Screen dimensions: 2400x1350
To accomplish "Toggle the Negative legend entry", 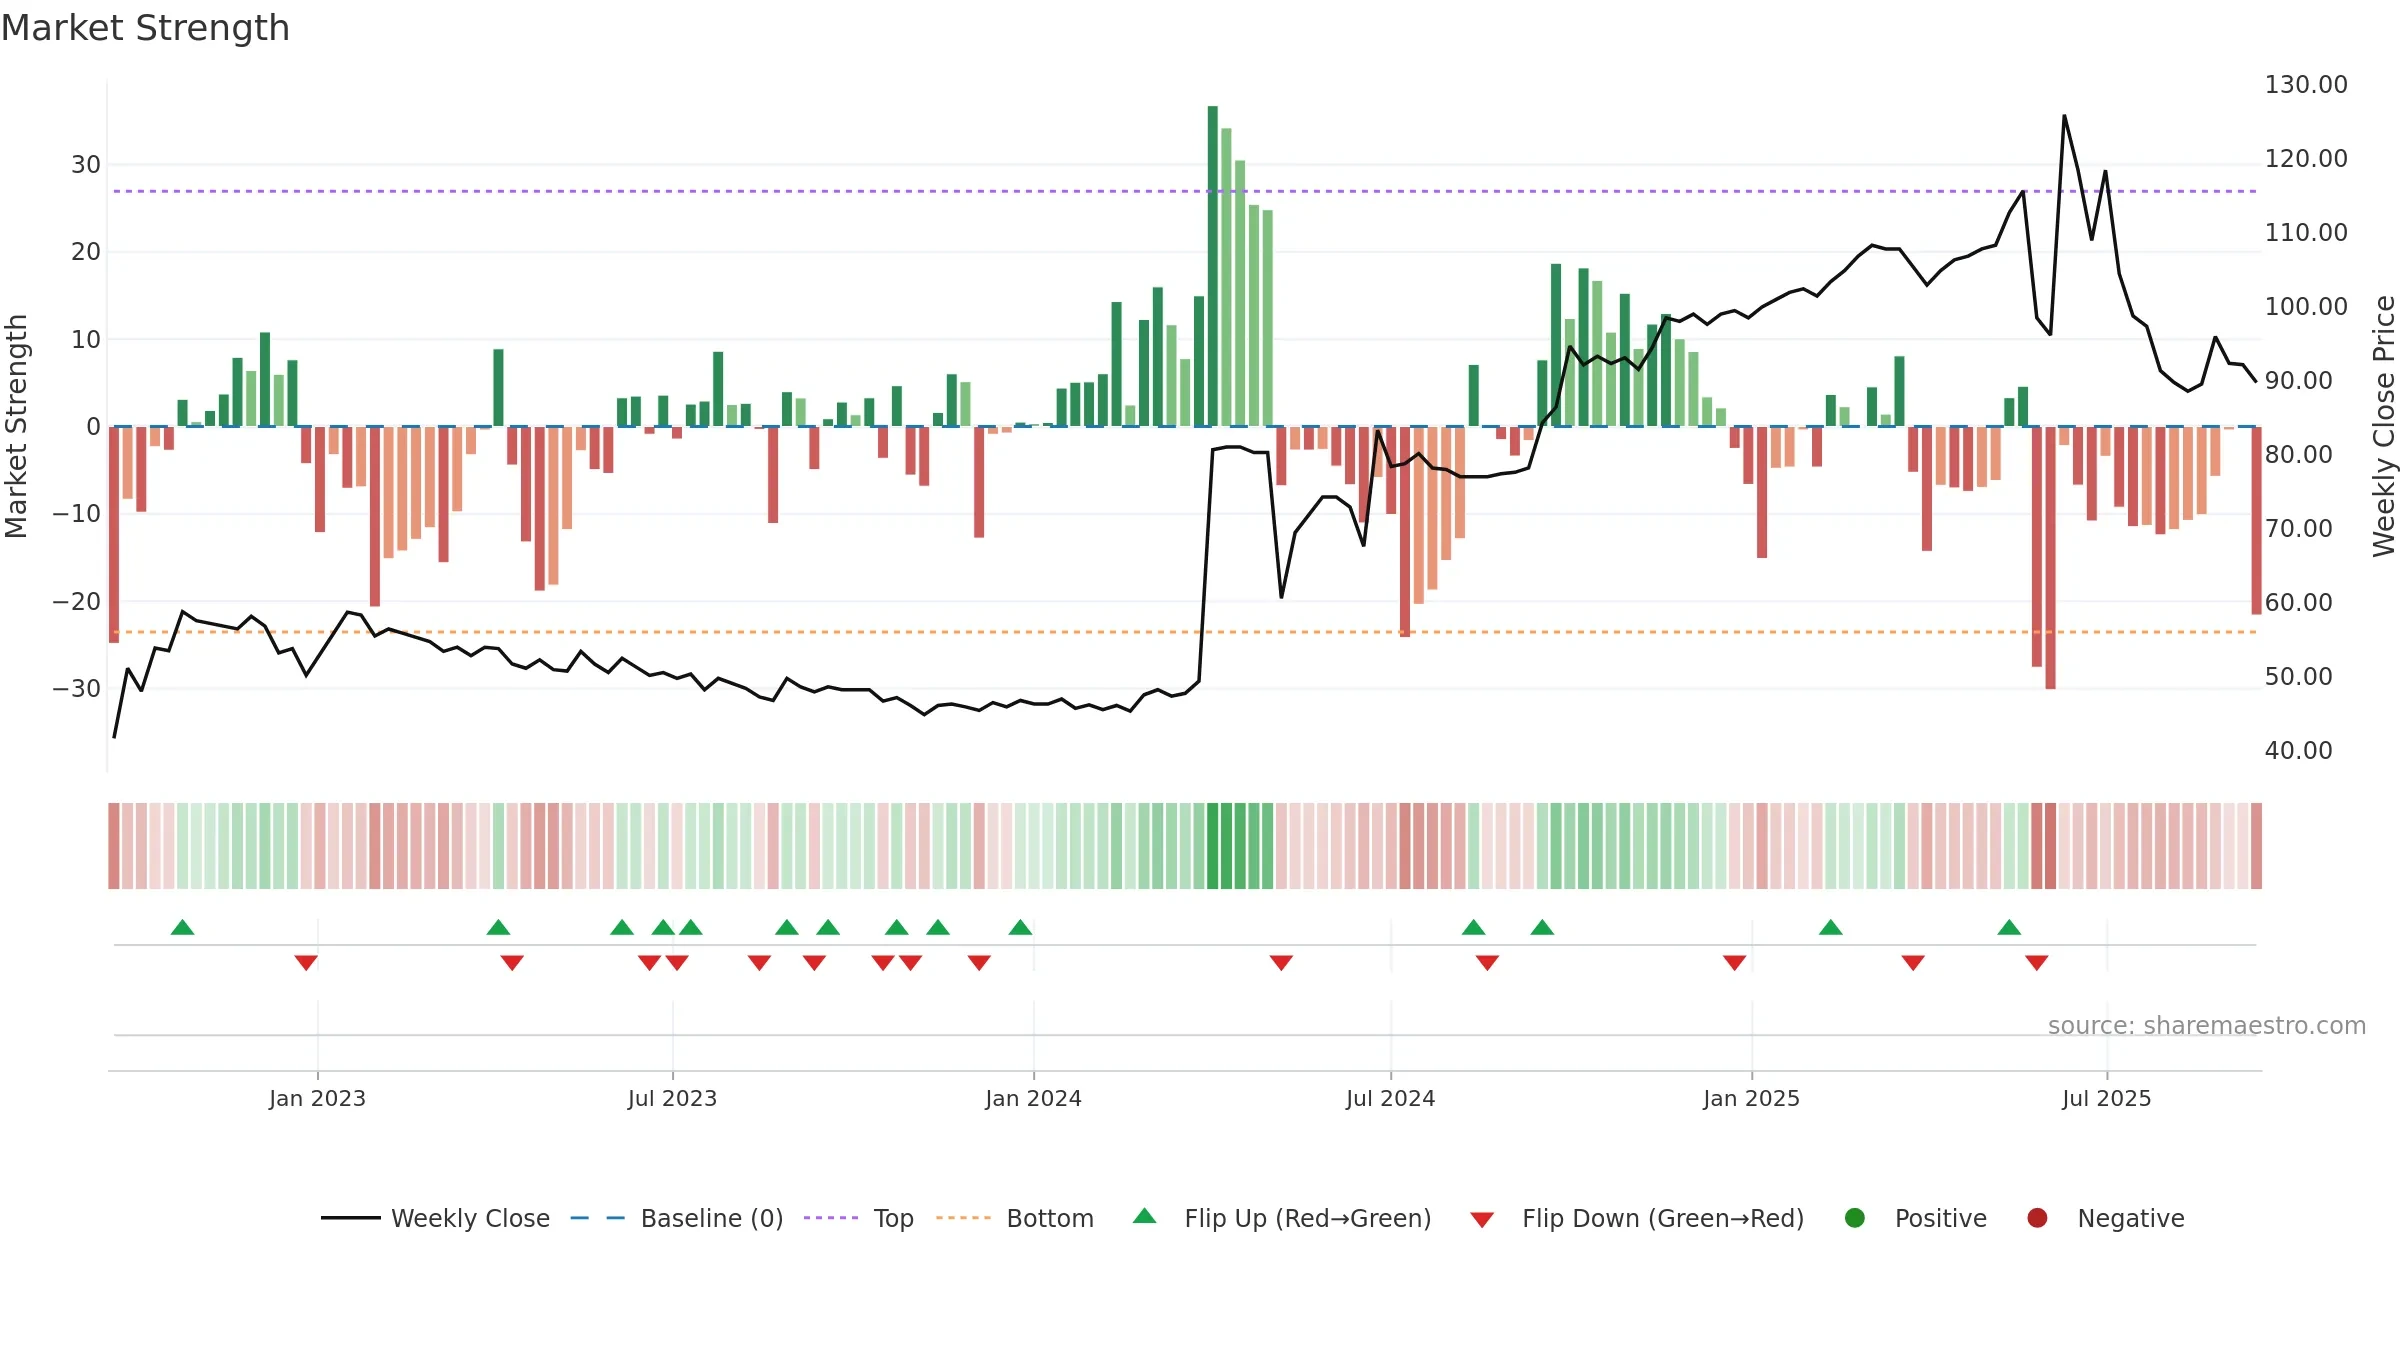I will 2105,1218.
